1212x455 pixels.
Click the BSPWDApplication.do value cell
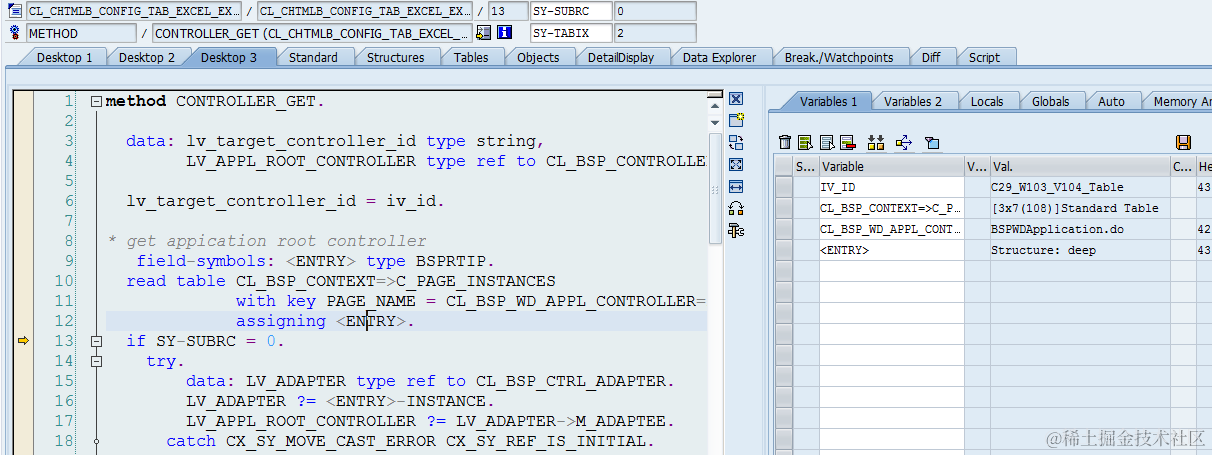click(x=1080, y=229)
